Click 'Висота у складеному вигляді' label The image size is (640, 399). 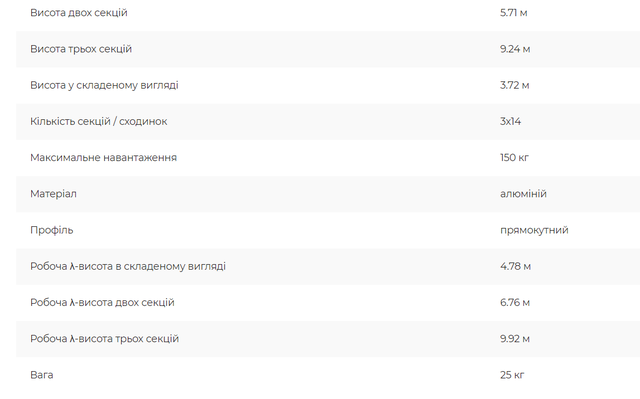pyautogui.click(x=104, y=85)
